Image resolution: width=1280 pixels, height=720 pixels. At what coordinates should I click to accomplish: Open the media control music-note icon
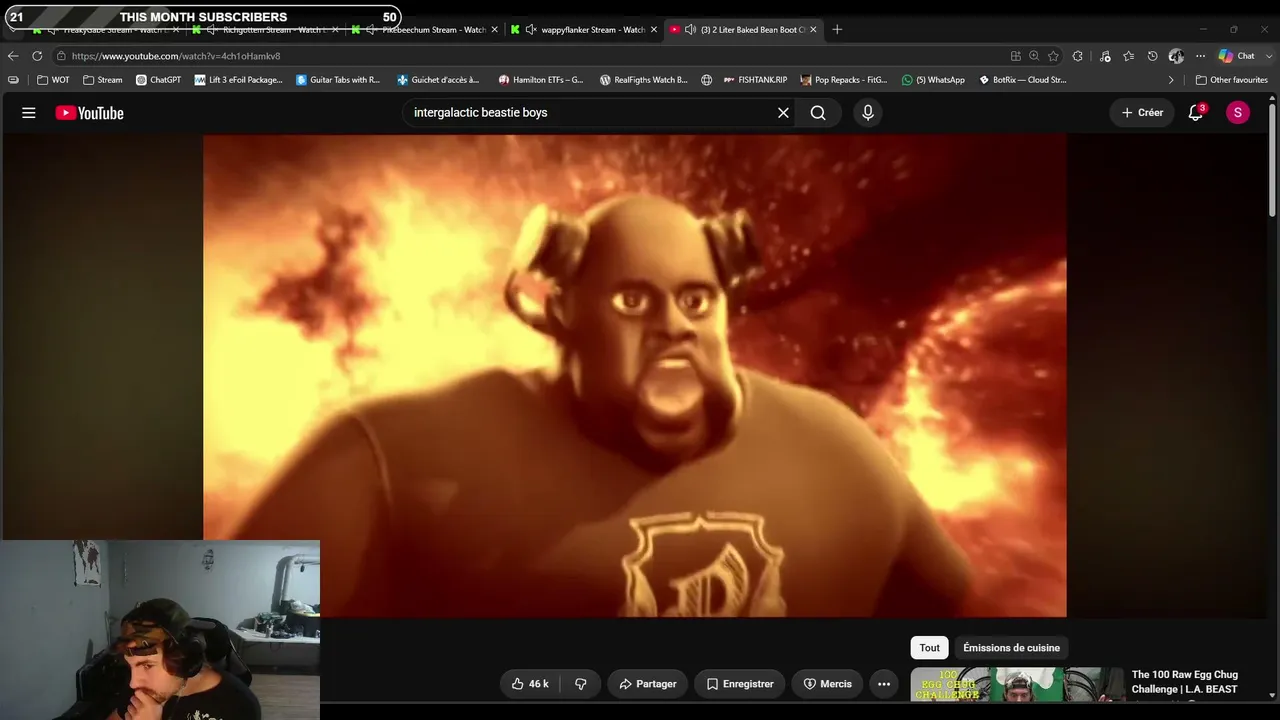click(x=1105, y=56)
